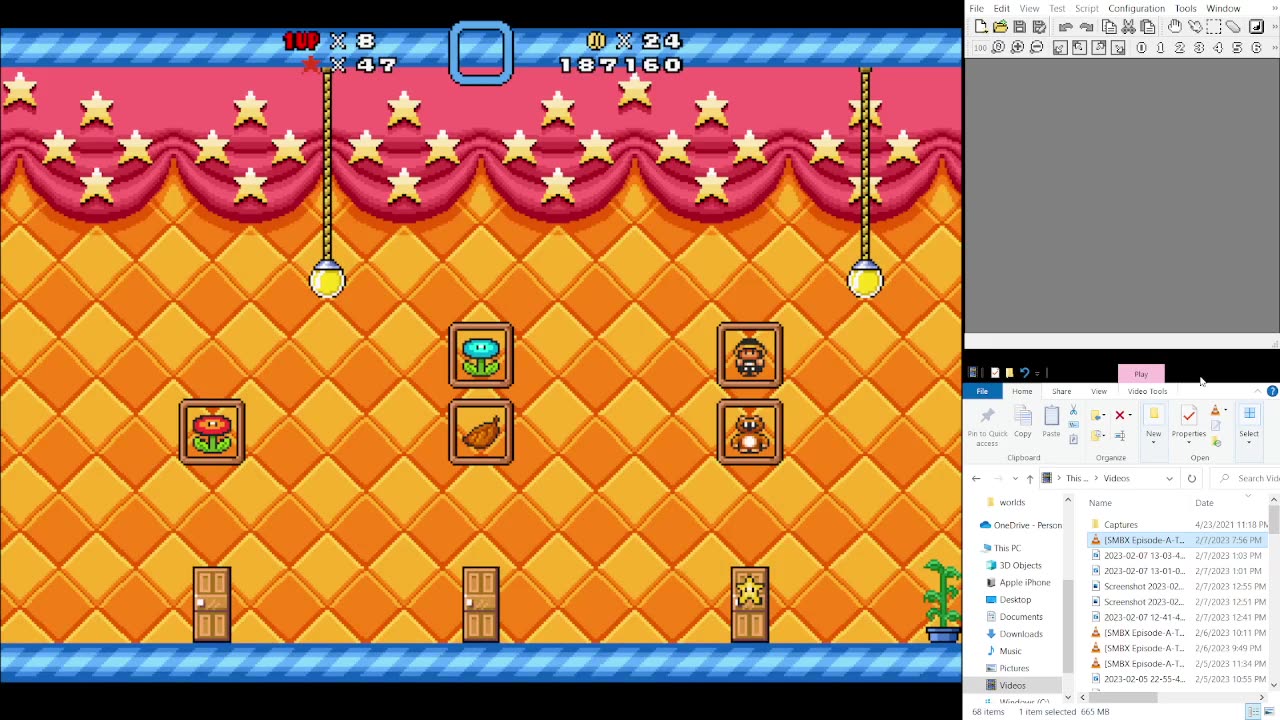Click the Copy button in Clipboard group
Screen dimensions: 1280x720
tap(1022, 420)
